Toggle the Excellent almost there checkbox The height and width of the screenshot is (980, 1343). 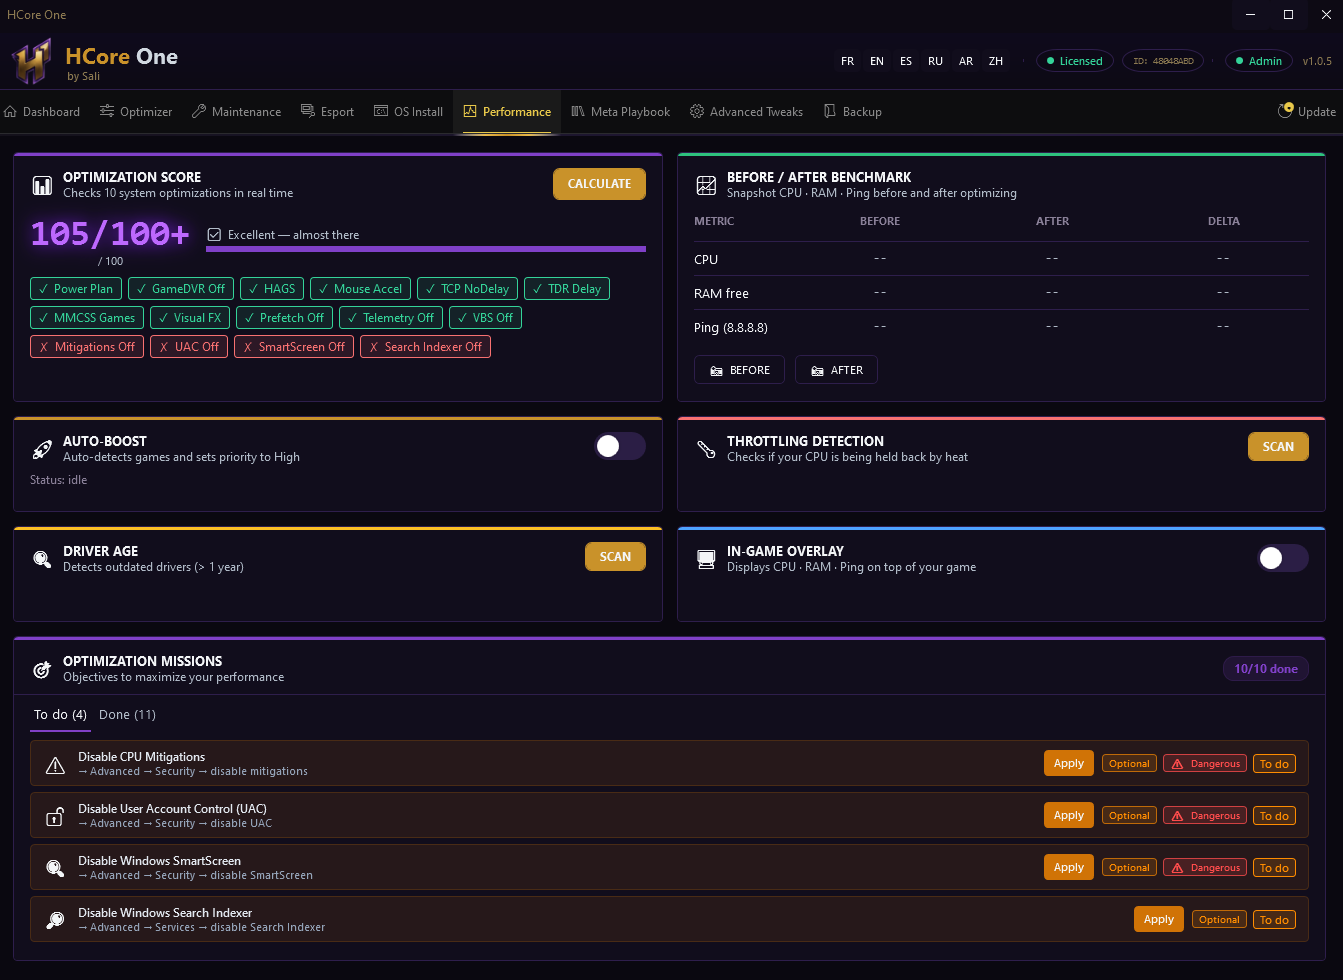[x=214, y=235]
